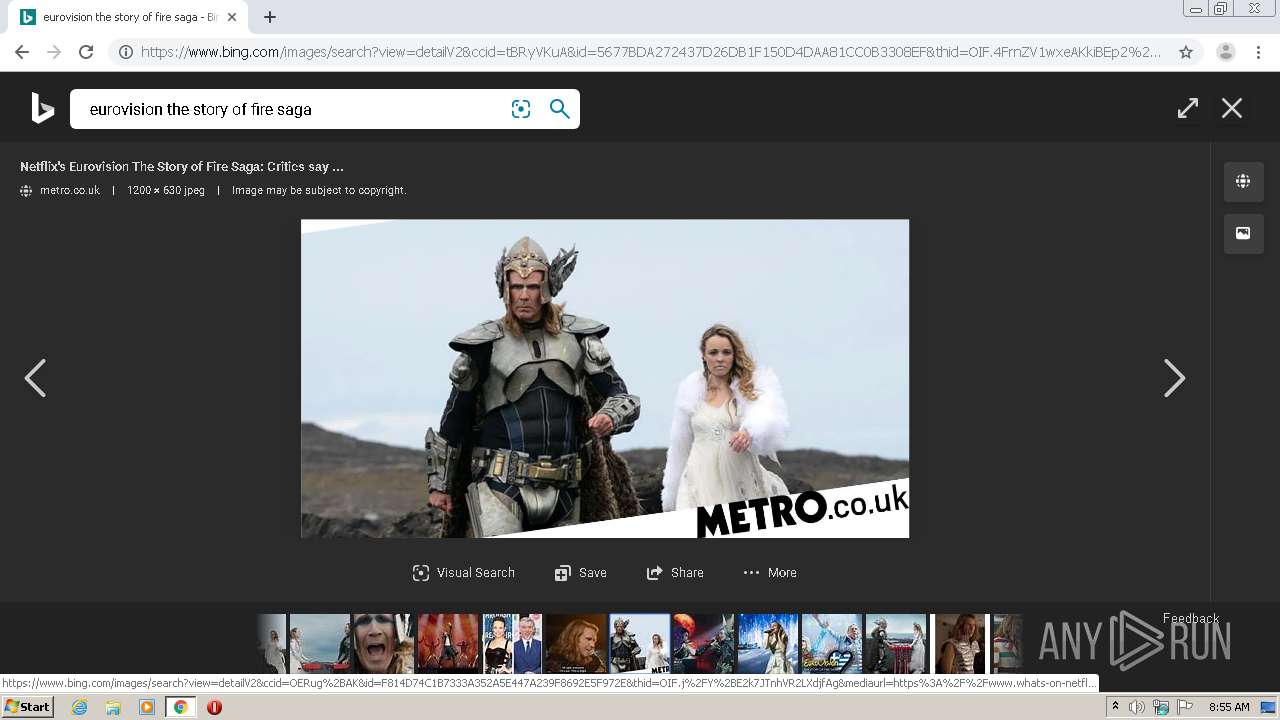Click the Visual Search button
The image size is (1280, 720).
point(464,573)
